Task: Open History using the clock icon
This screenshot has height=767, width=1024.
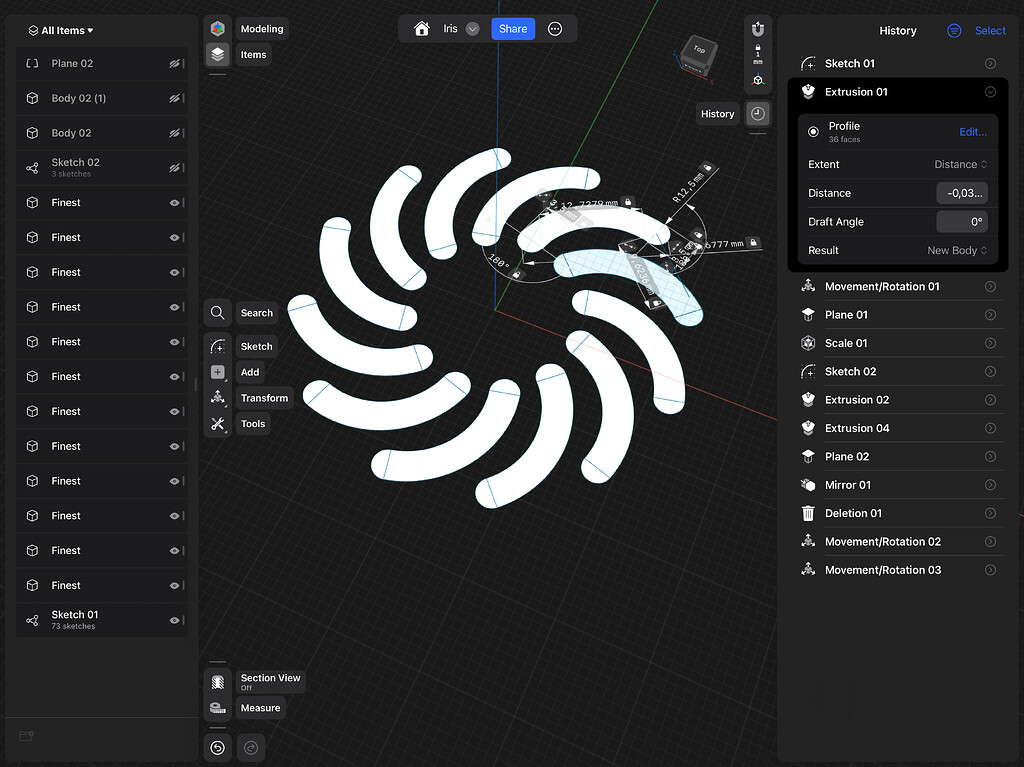Action: pos(757,113)
